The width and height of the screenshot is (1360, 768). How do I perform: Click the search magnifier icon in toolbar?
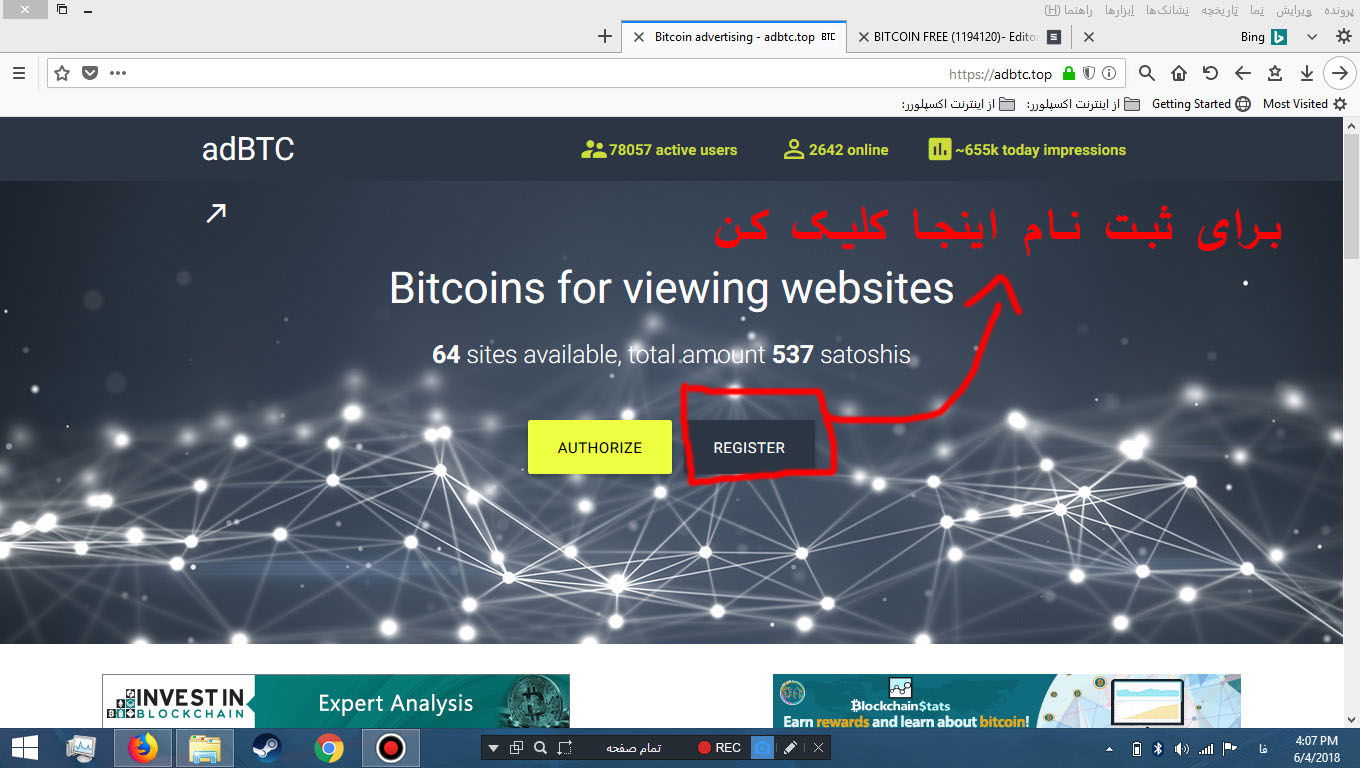tap(1147, 73)
